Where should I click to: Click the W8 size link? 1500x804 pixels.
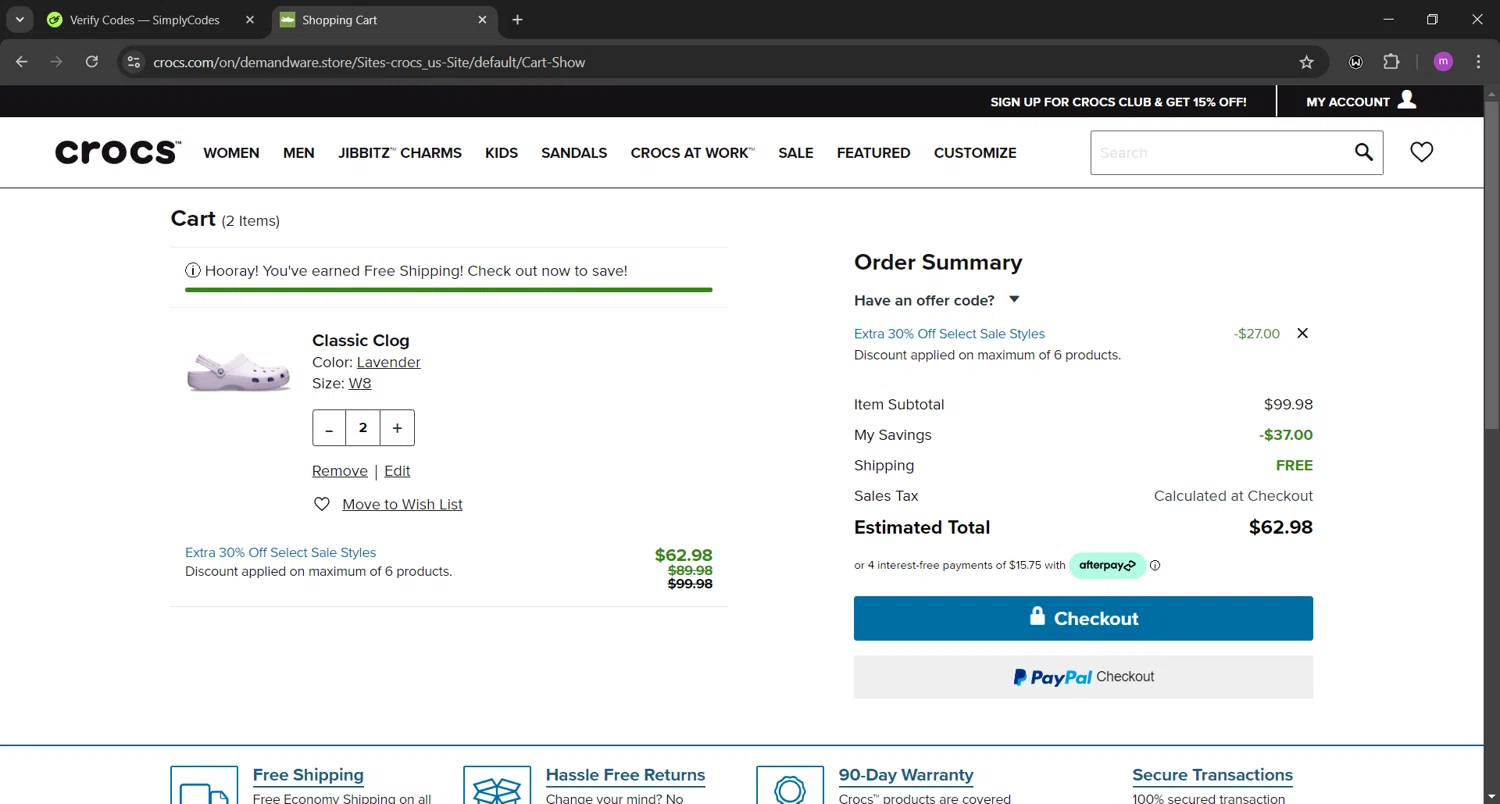[x=360, y=383]
